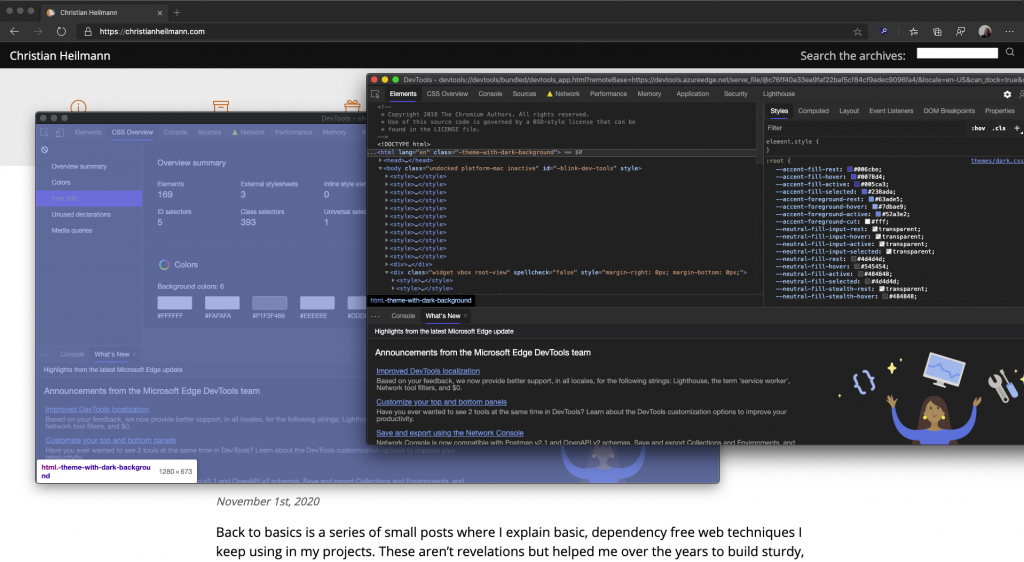Reload the page with the refresh icon

[61, 31]
